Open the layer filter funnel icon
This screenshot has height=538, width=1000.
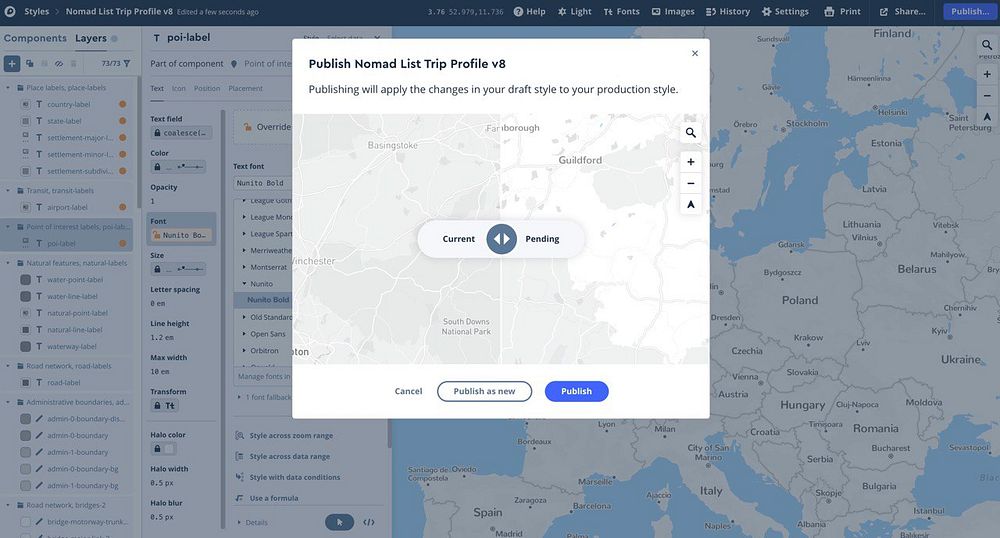pos(127,63)
